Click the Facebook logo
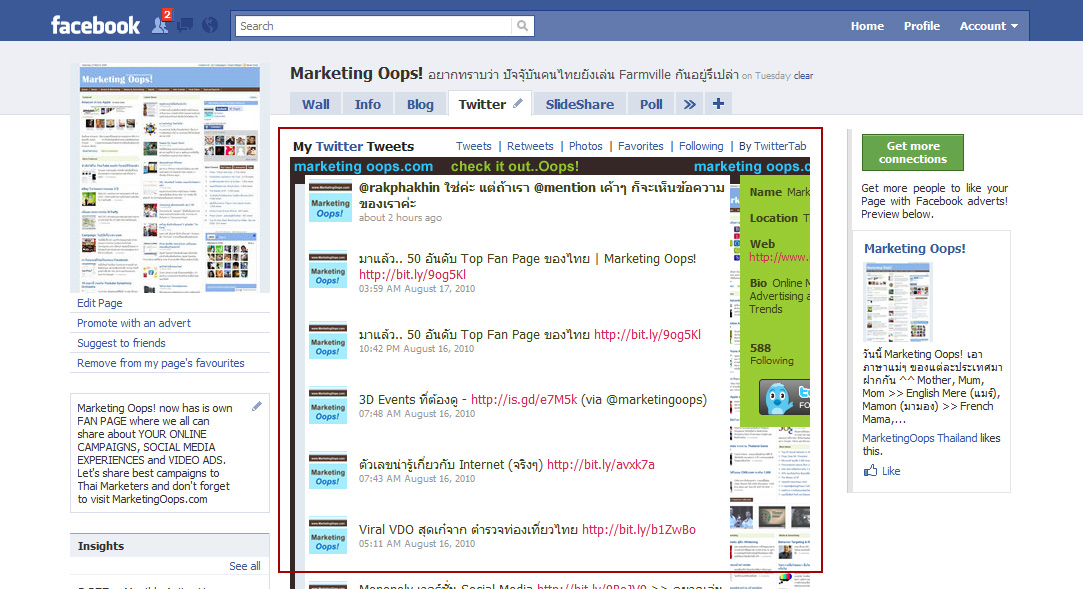1083x589 pixels. pos(95,26)
